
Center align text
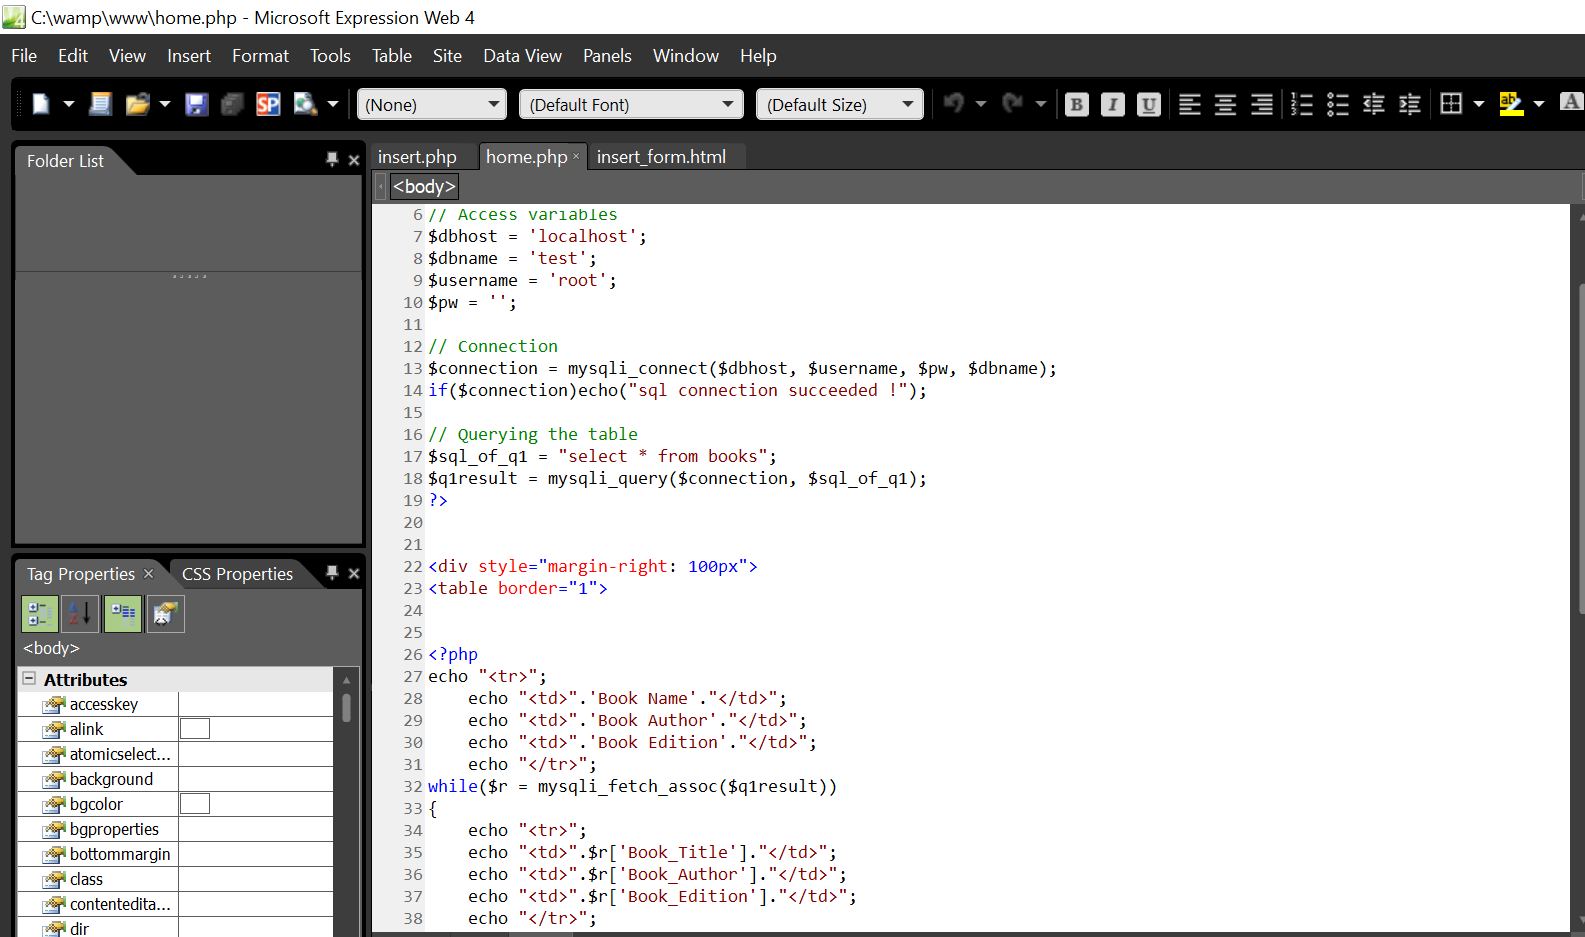(x=1225, y=104)
